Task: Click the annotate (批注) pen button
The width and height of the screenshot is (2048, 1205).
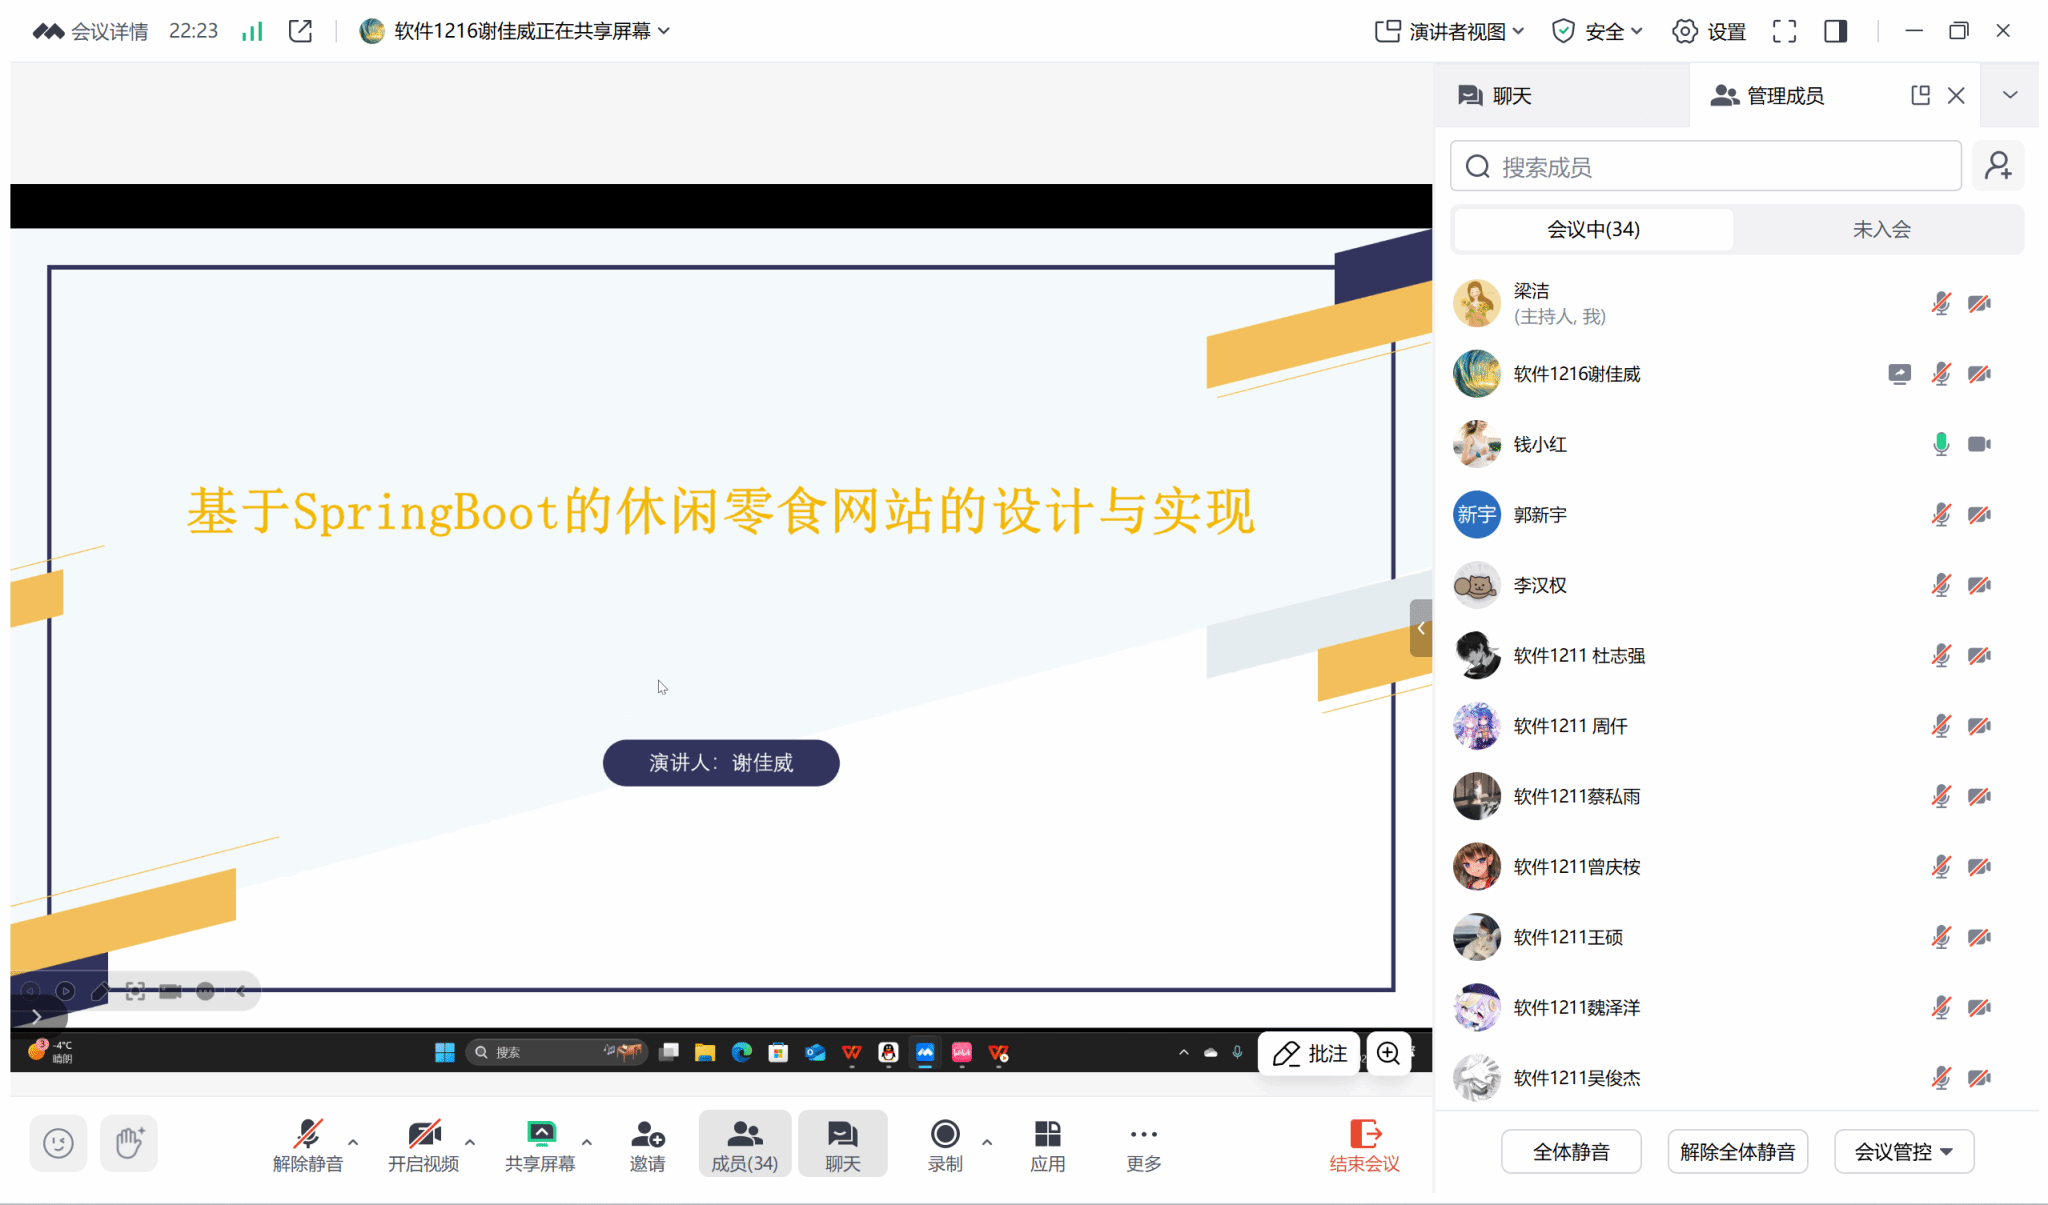Action: (1310, 1053)
